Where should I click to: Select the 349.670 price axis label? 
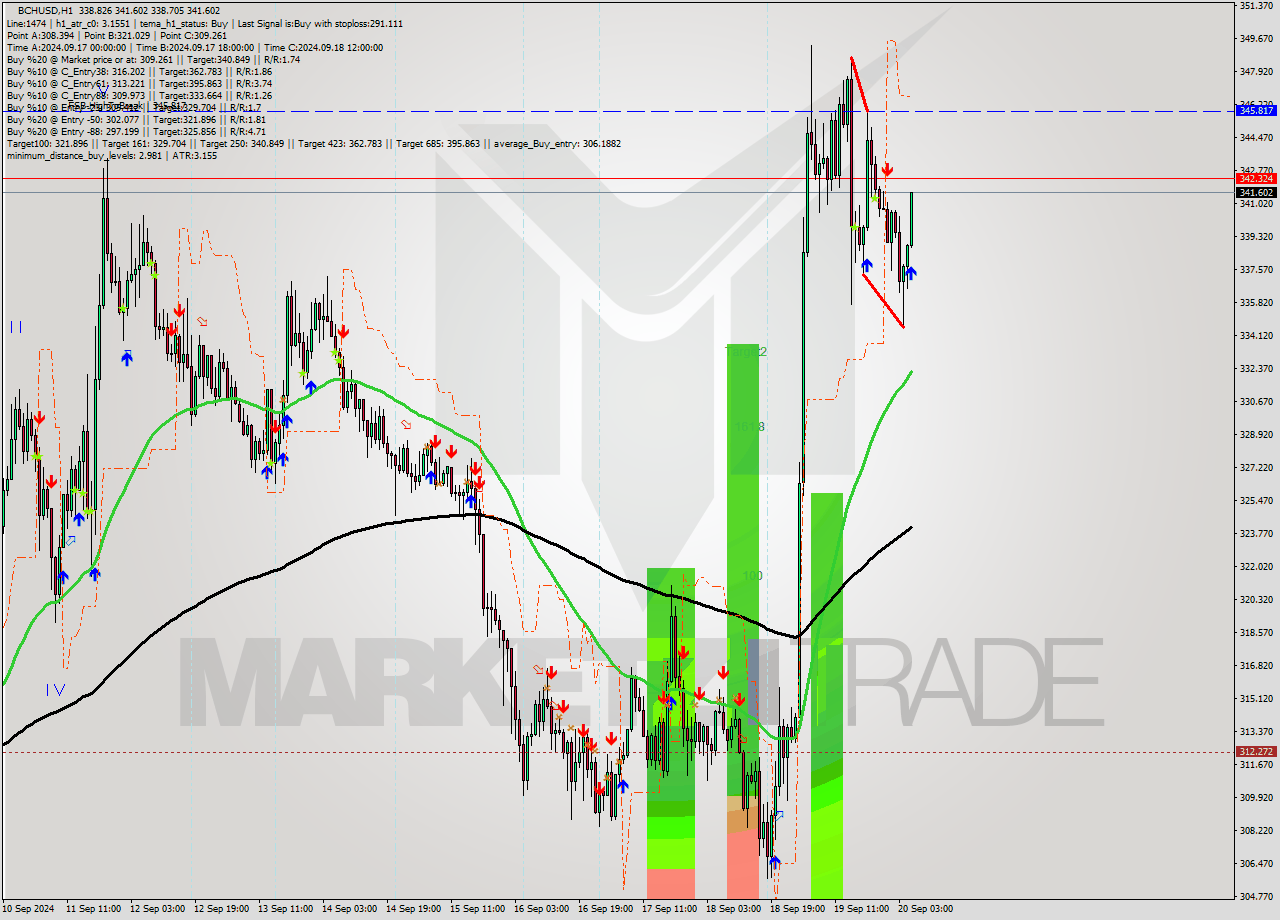(x=1256, y=39)
